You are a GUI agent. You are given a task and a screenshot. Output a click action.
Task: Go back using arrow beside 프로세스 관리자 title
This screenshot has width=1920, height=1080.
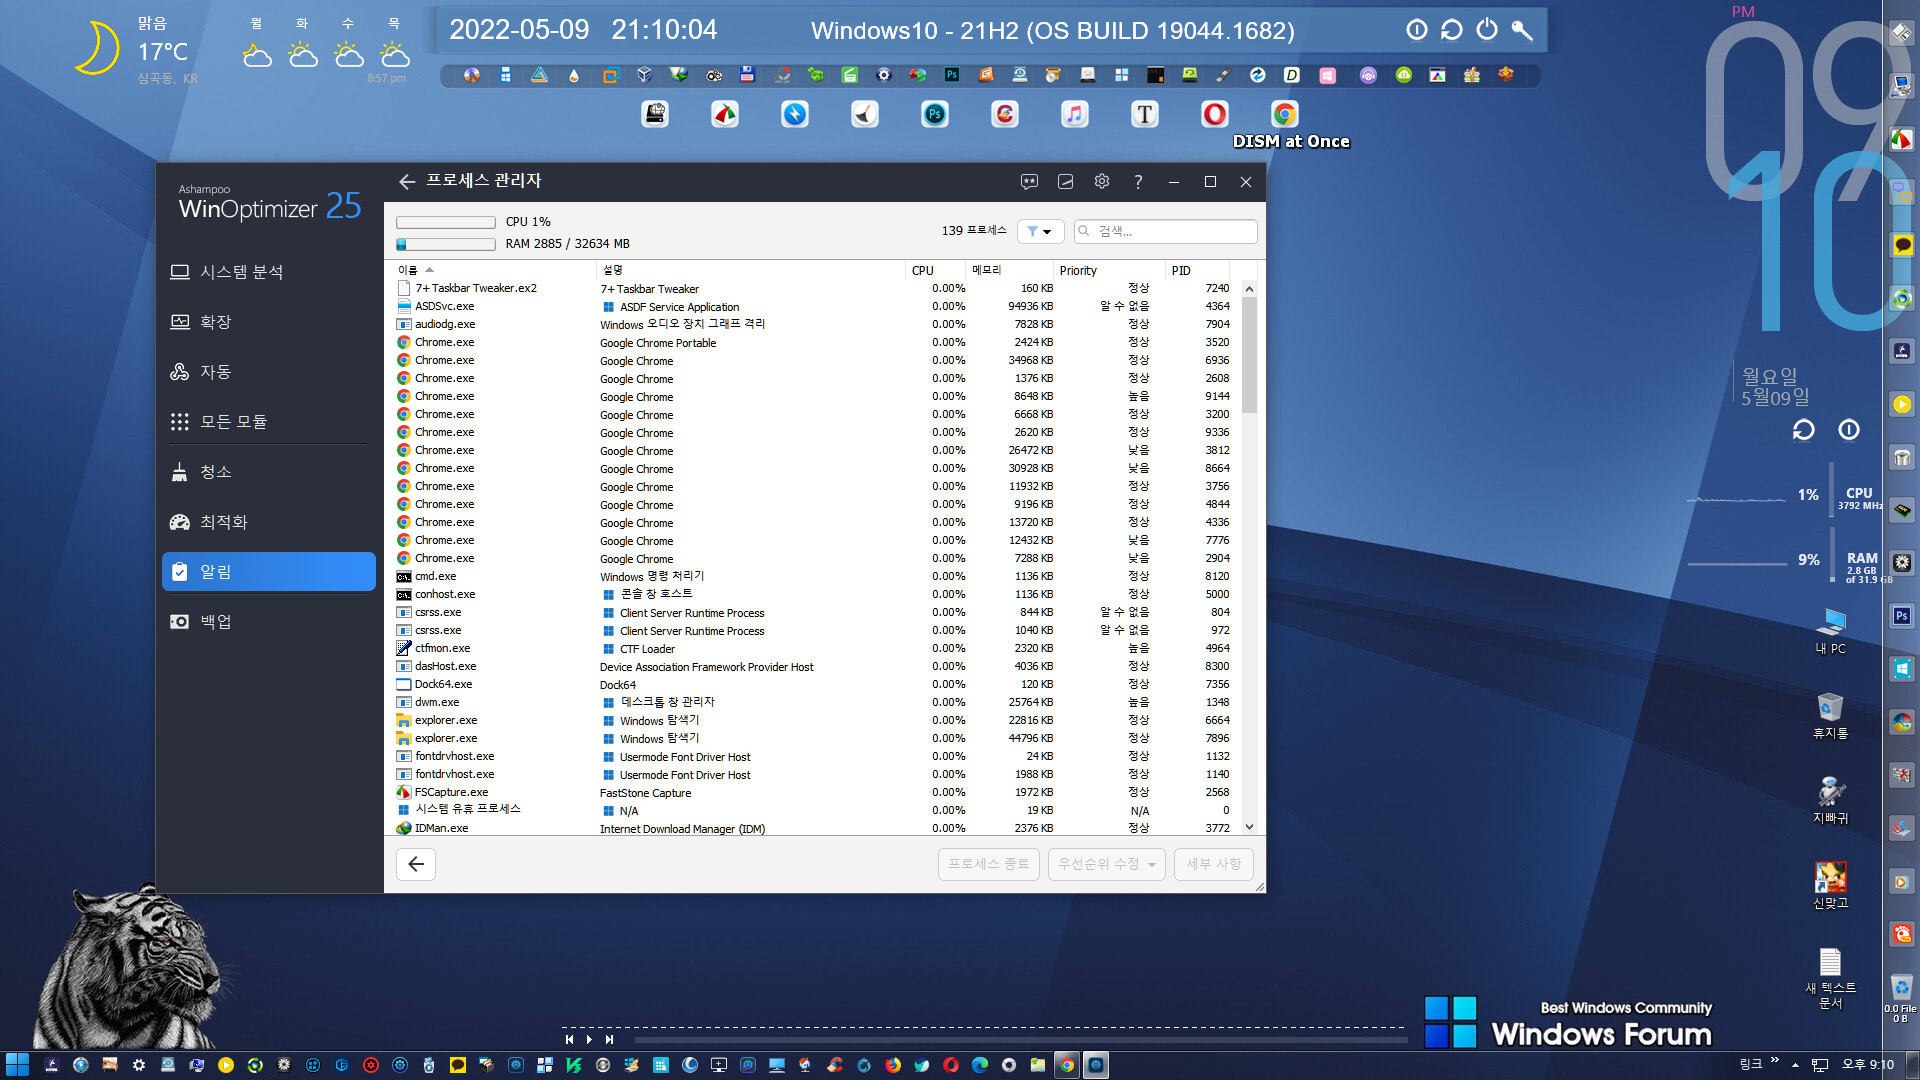[406, 181]
